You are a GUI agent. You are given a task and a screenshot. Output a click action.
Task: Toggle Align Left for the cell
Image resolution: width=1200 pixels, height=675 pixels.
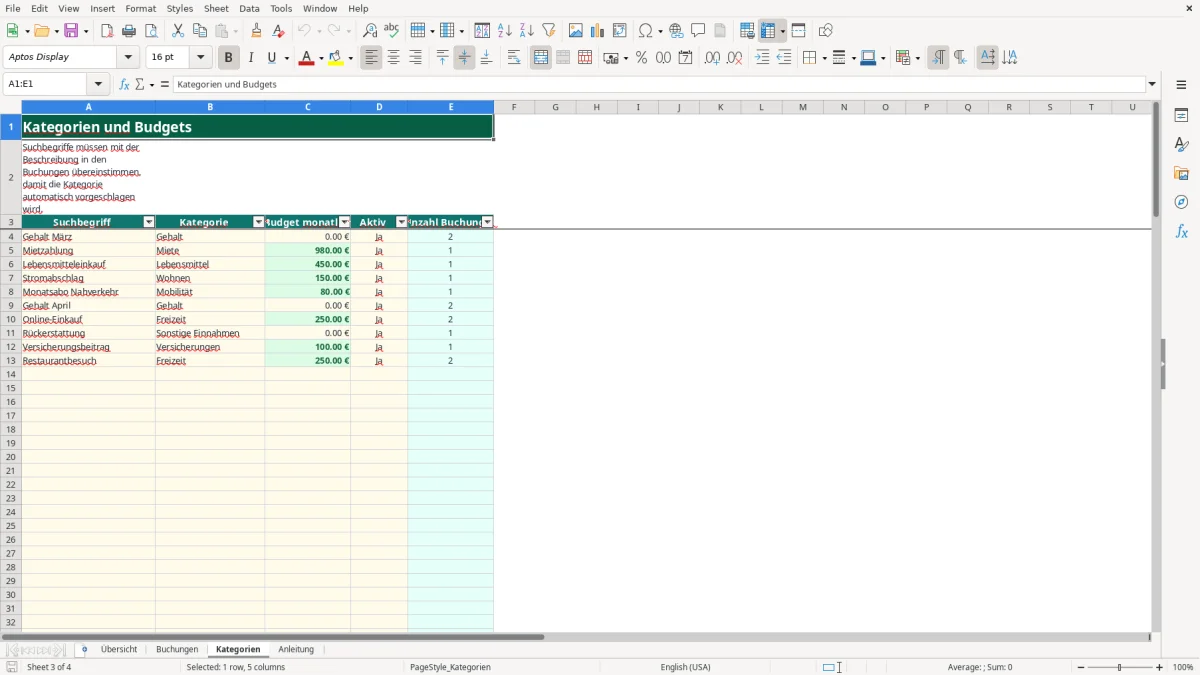click(x=372, y=58)
